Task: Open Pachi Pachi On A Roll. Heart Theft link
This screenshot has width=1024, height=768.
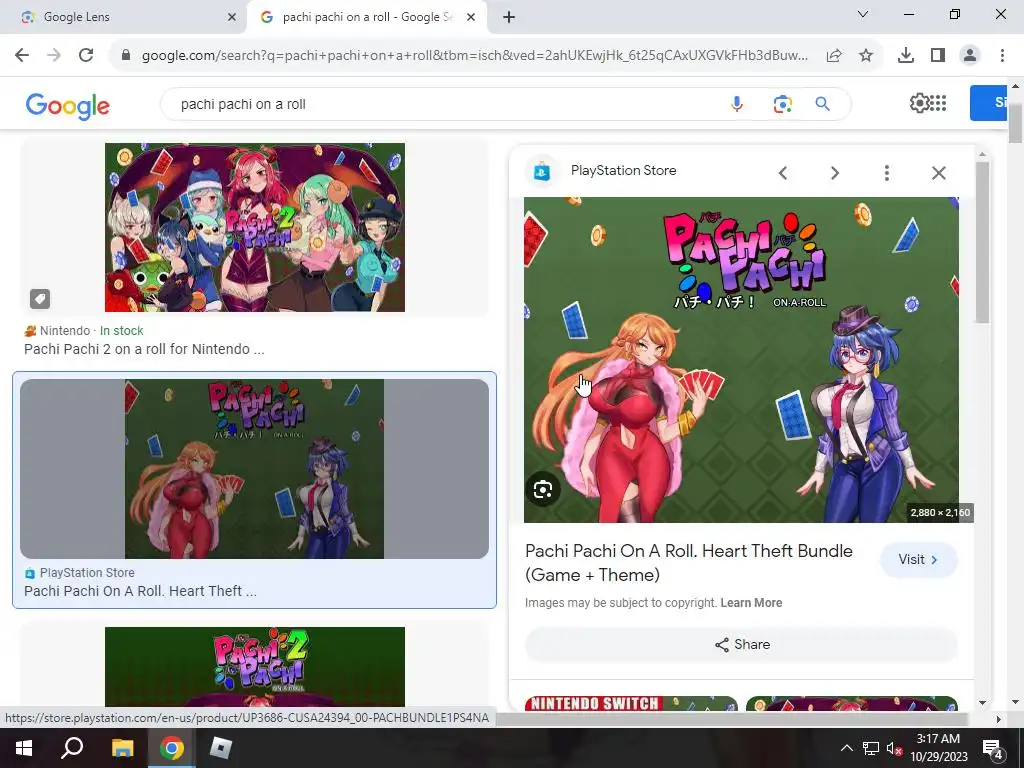Action: [140, 591]
